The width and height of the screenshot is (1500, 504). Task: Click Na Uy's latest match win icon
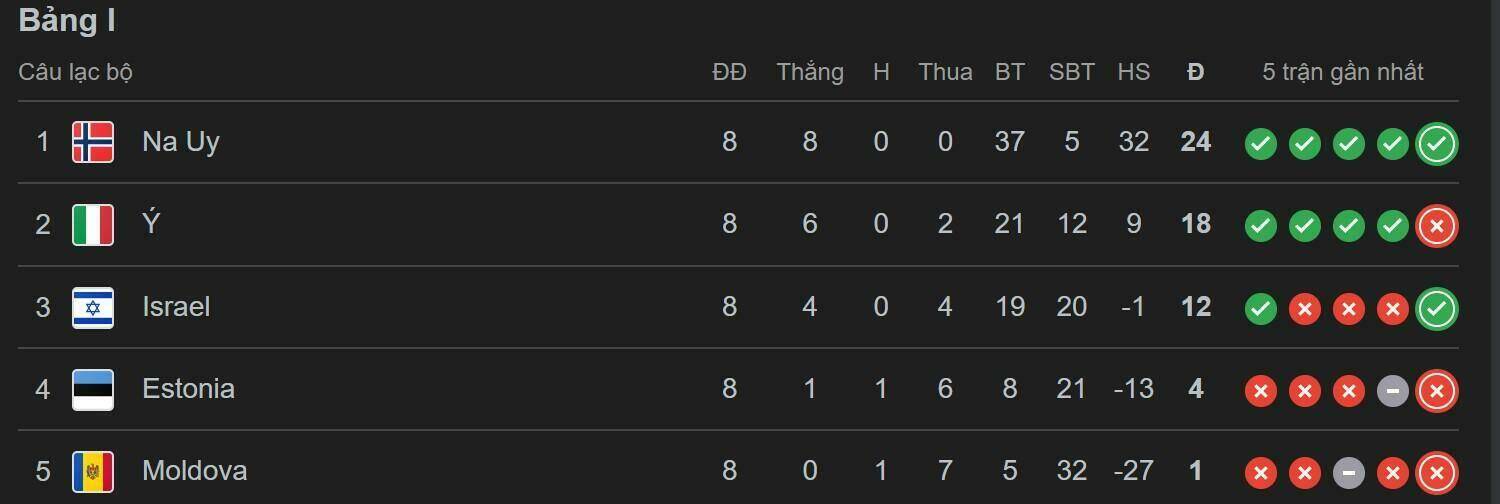(x=1436, y=144)
